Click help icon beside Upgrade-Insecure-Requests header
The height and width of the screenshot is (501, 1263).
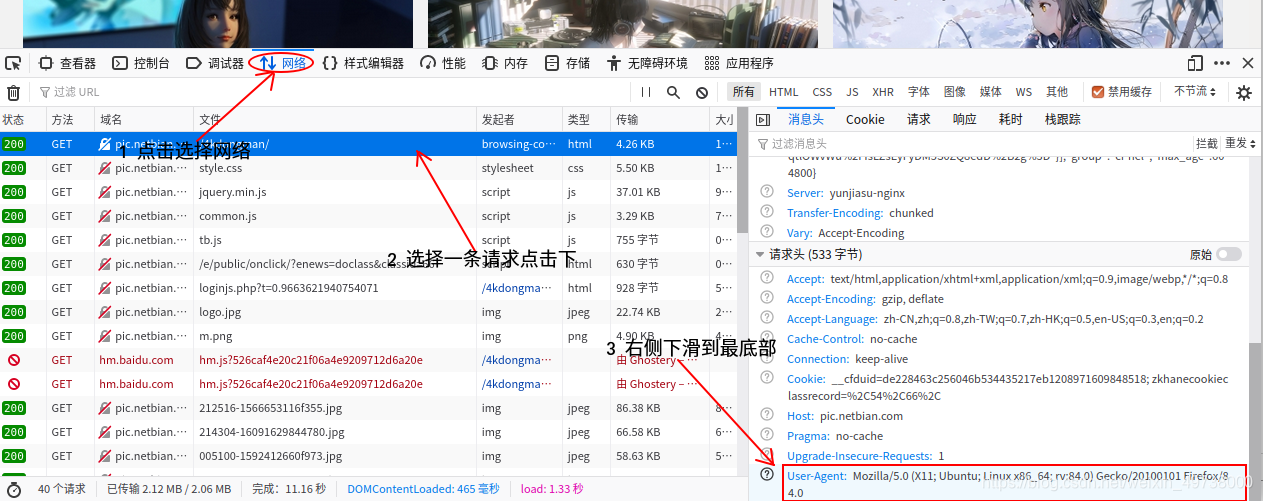point(767,455)
